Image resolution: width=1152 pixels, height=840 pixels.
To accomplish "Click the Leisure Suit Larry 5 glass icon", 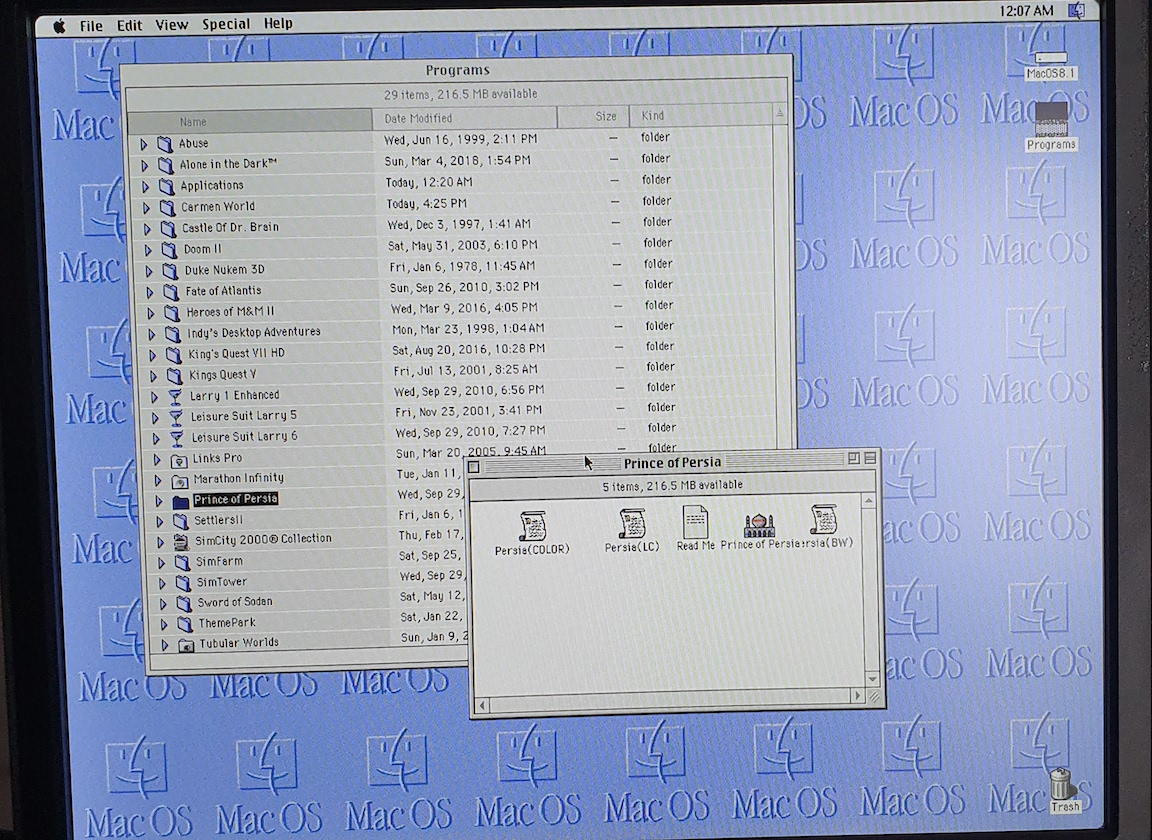I will (x=176, y=416).
